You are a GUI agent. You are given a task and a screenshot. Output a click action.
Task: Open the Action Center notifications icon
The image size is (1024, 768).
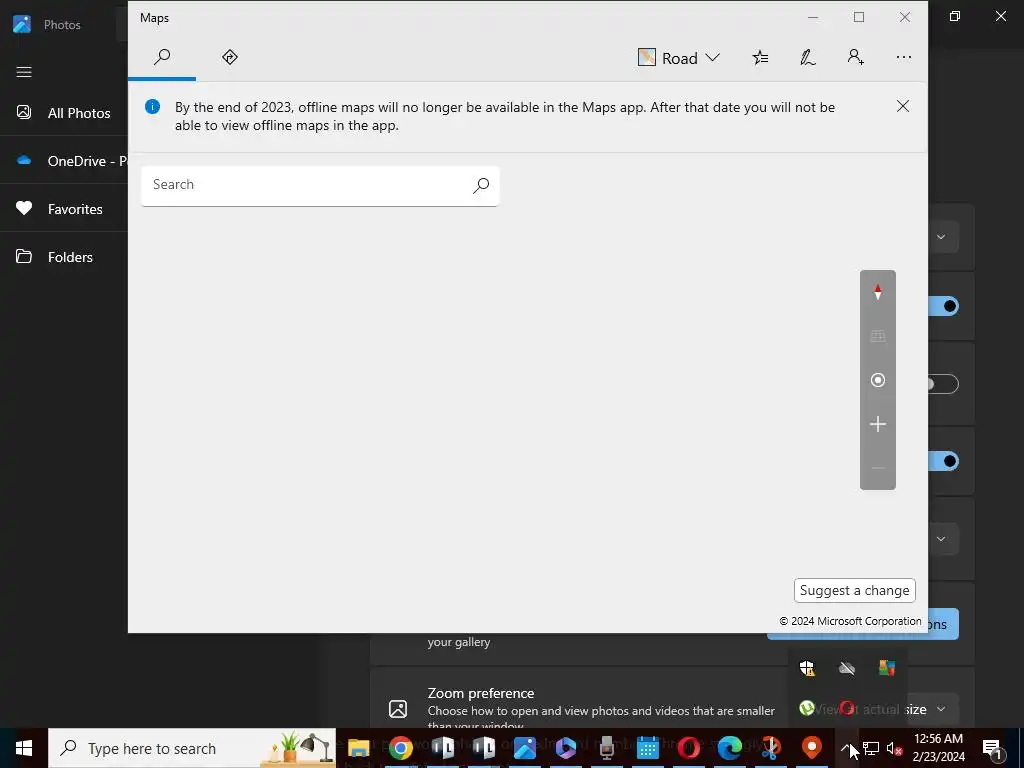[x=992, y=749]
